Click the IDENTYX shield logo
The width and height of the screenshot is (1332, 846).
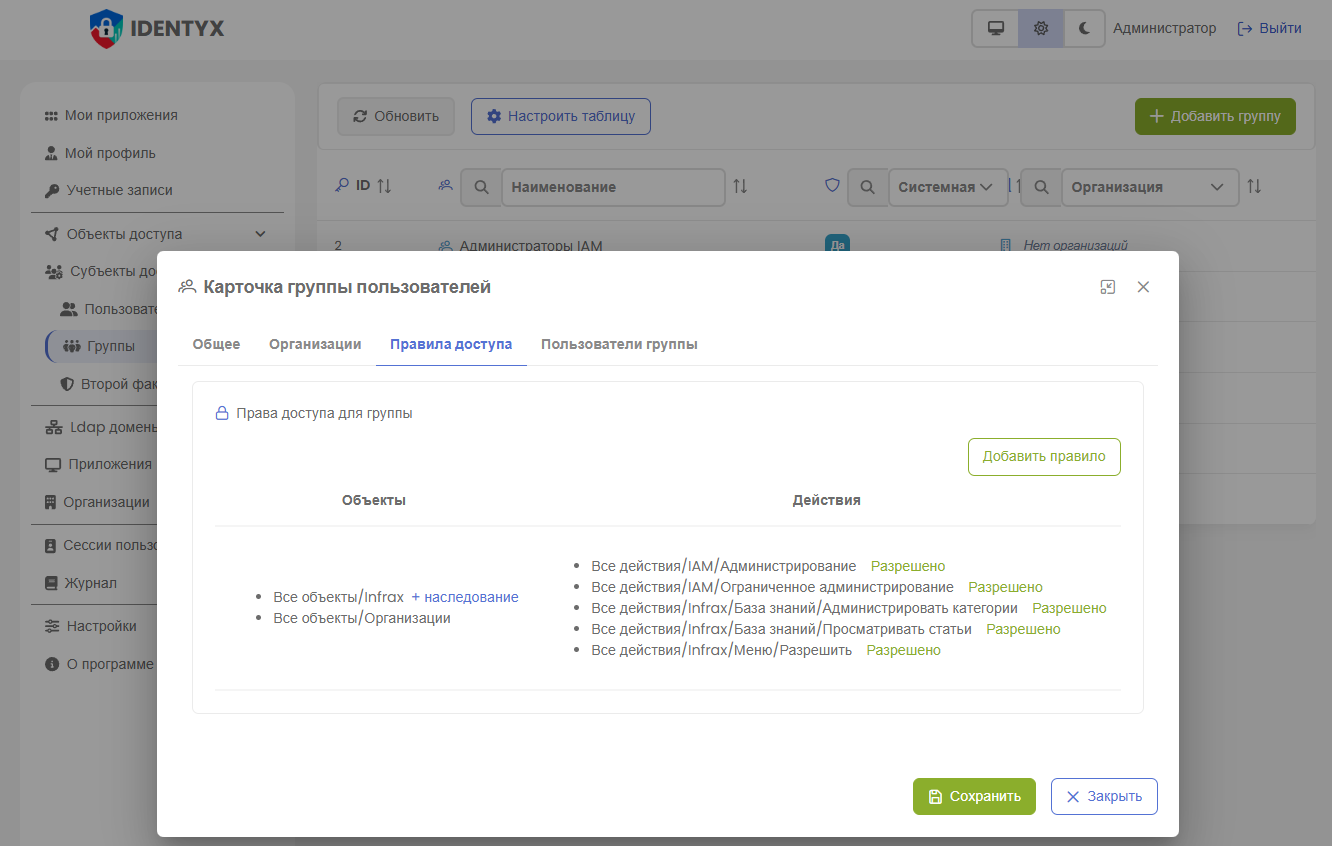point(106,29)
